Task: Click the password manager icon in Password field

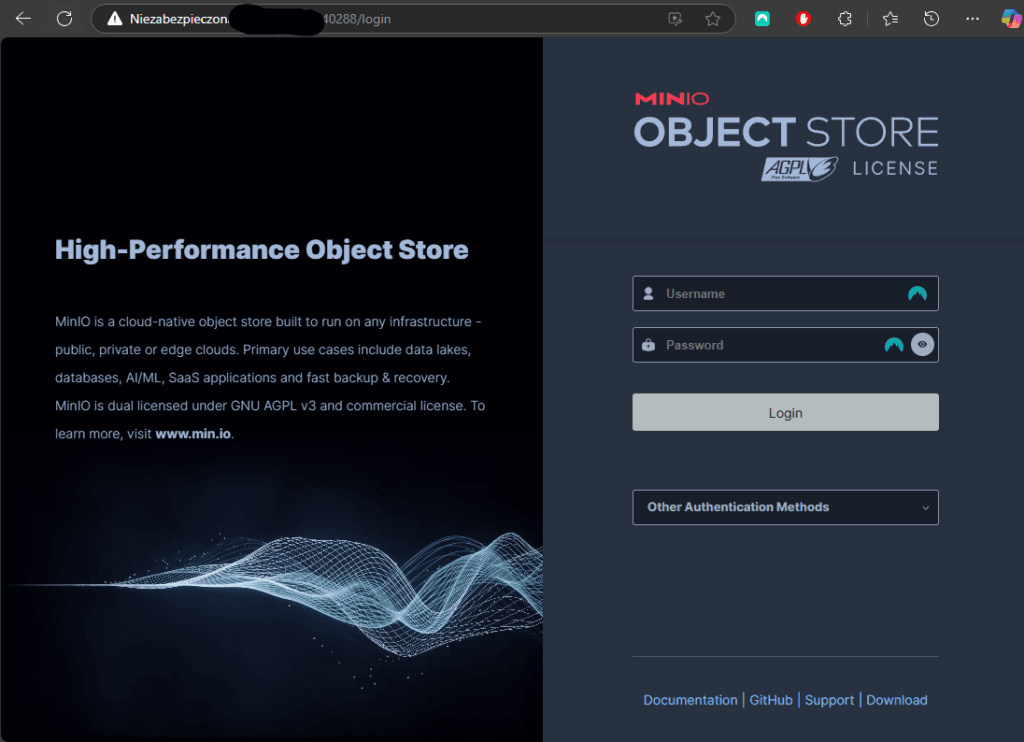Action: 894,345
